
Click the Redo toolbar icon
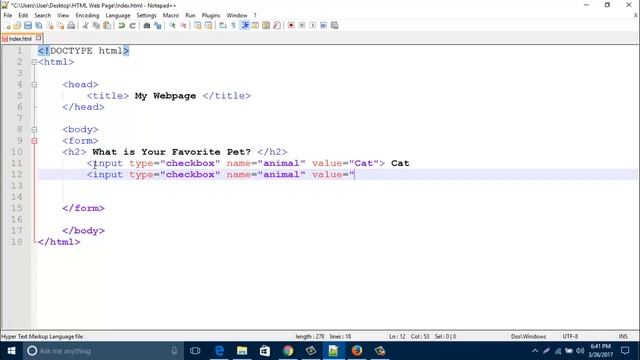click(x=132, y=26)
